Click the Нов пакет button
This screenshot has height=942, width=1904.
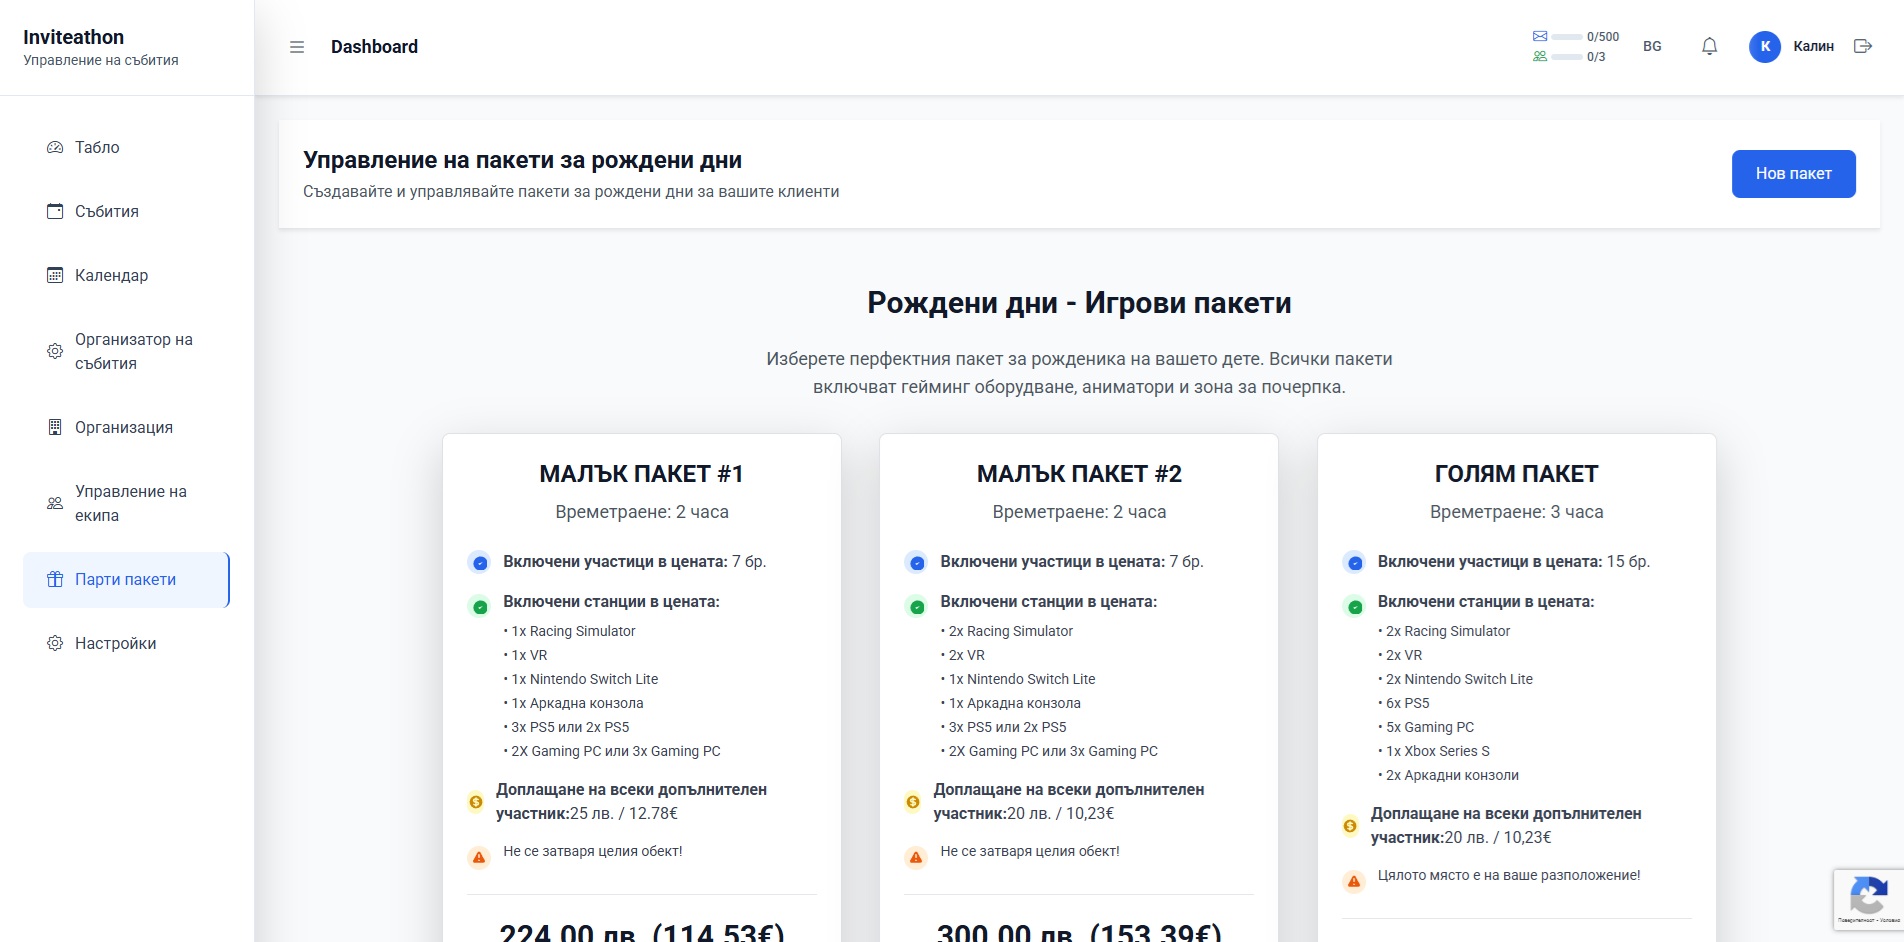click(1793, 173)
